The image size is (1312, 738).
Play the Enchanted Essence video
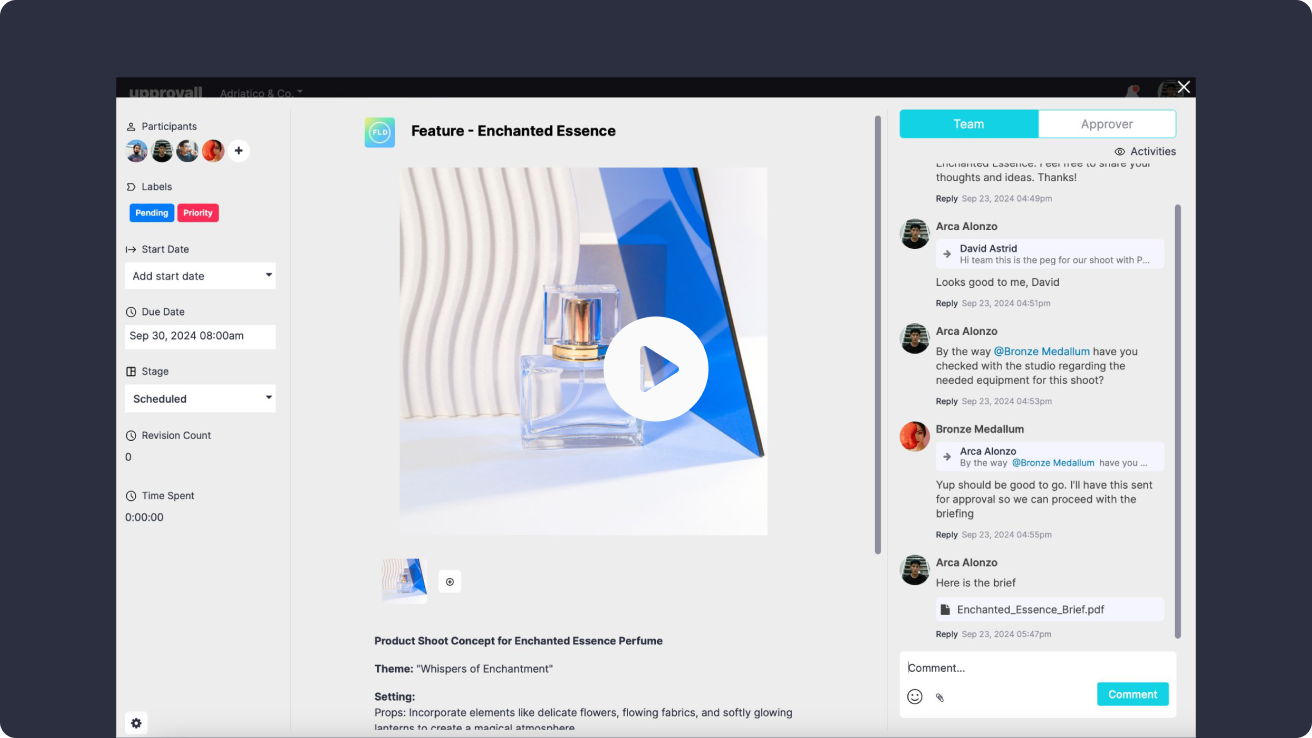[x=656, y=369]
